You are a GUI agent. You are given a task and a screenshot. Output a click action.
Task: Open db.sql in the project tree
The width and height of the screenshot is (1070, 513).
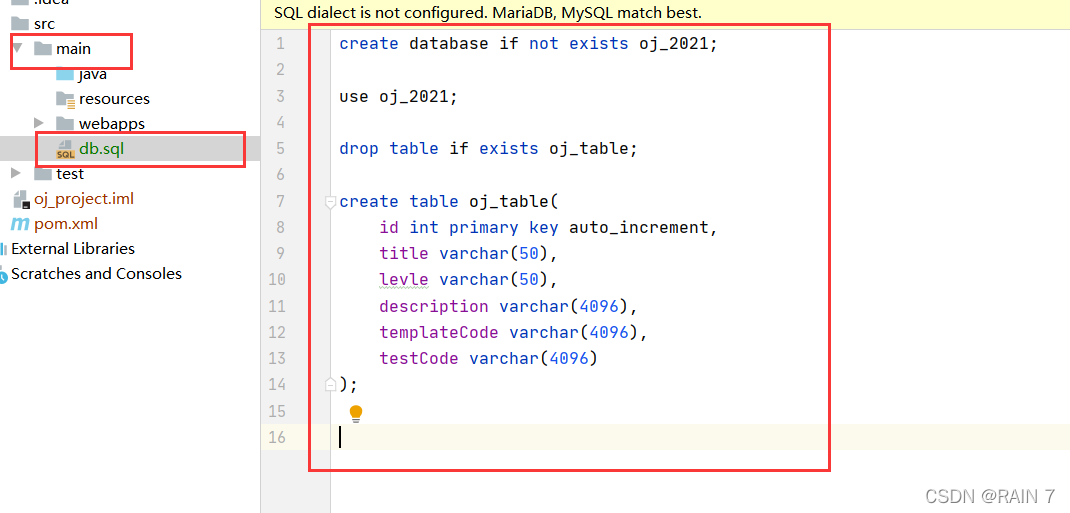pos(101,149)
